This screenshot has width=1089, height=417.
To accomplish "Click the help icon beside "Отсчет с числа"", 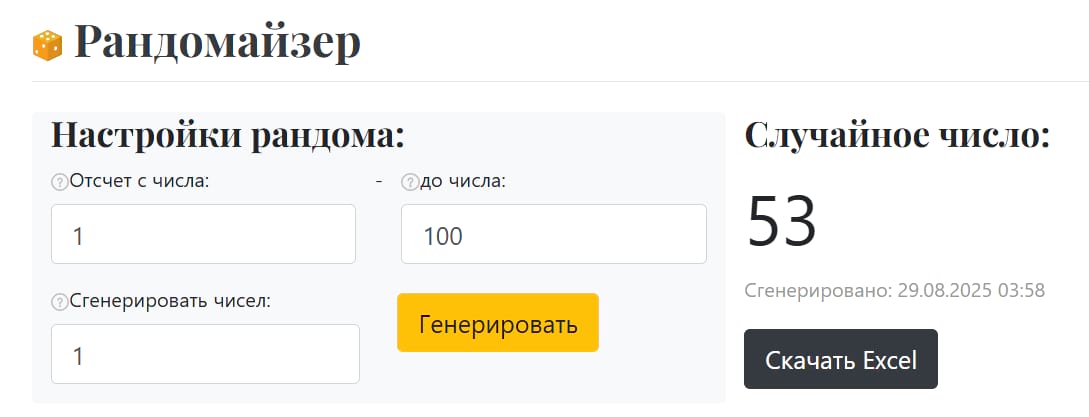I will pyautogui.click(x=59, y=182).
